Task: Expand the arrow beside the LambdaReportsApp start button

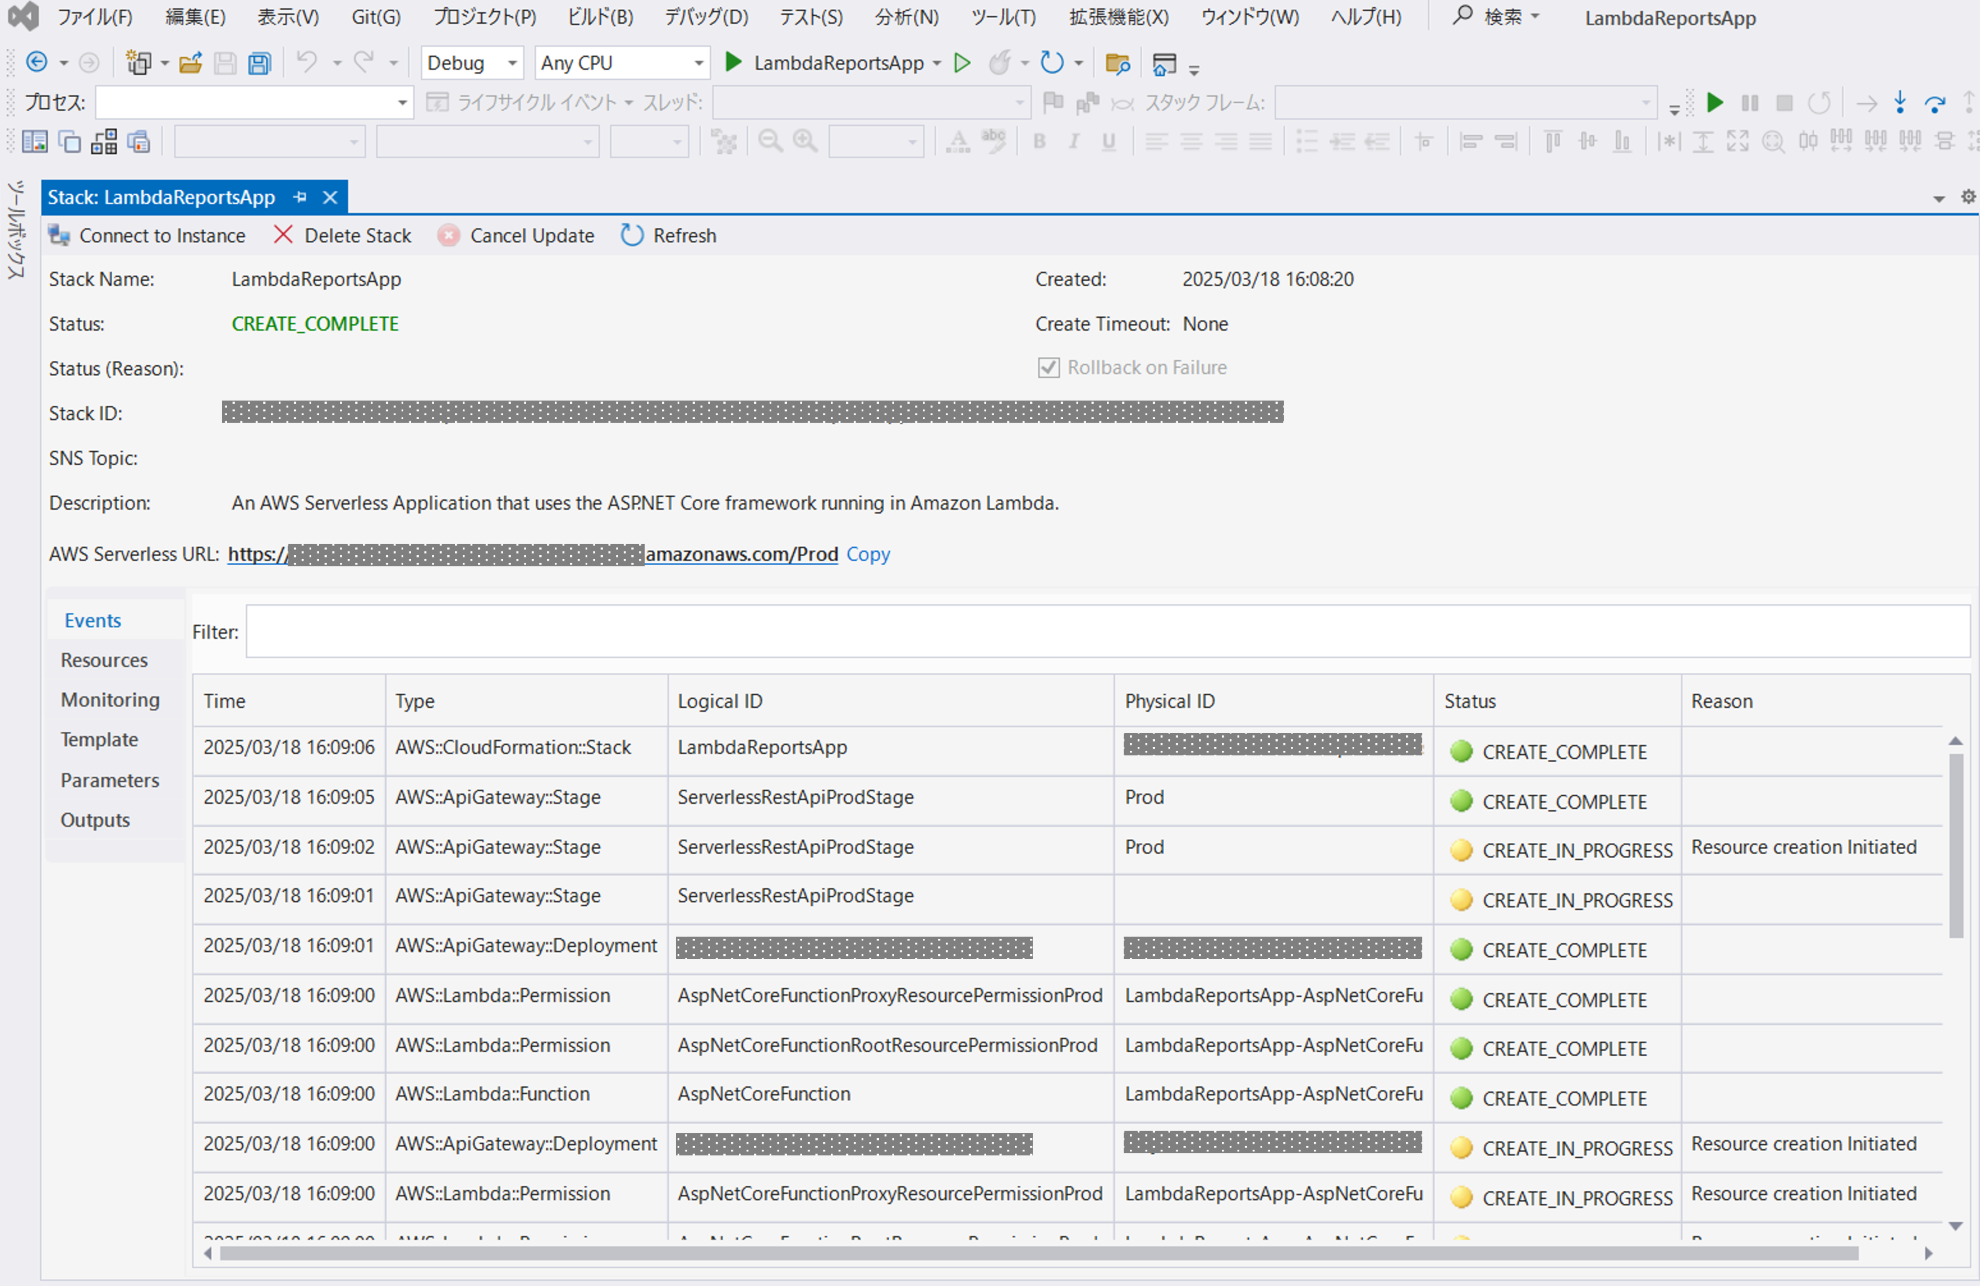Action: tap(937, 63)
